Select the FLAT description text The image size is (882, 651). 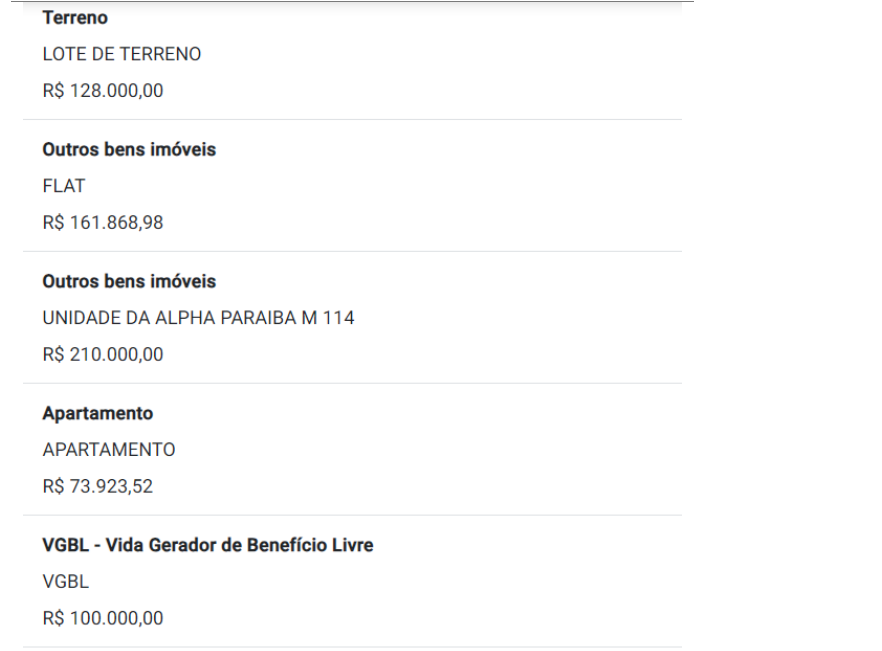[x=64, y=186]
